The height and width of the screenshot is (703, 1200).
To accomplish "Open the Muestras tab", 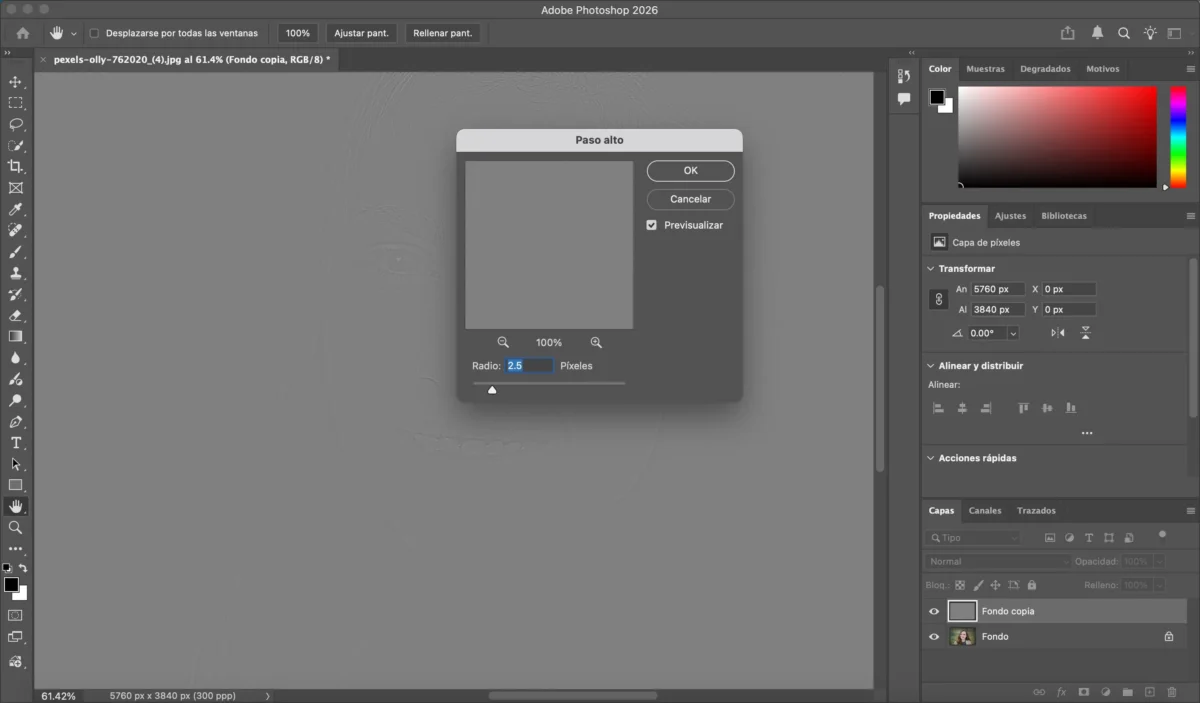I will pos(985,69).
